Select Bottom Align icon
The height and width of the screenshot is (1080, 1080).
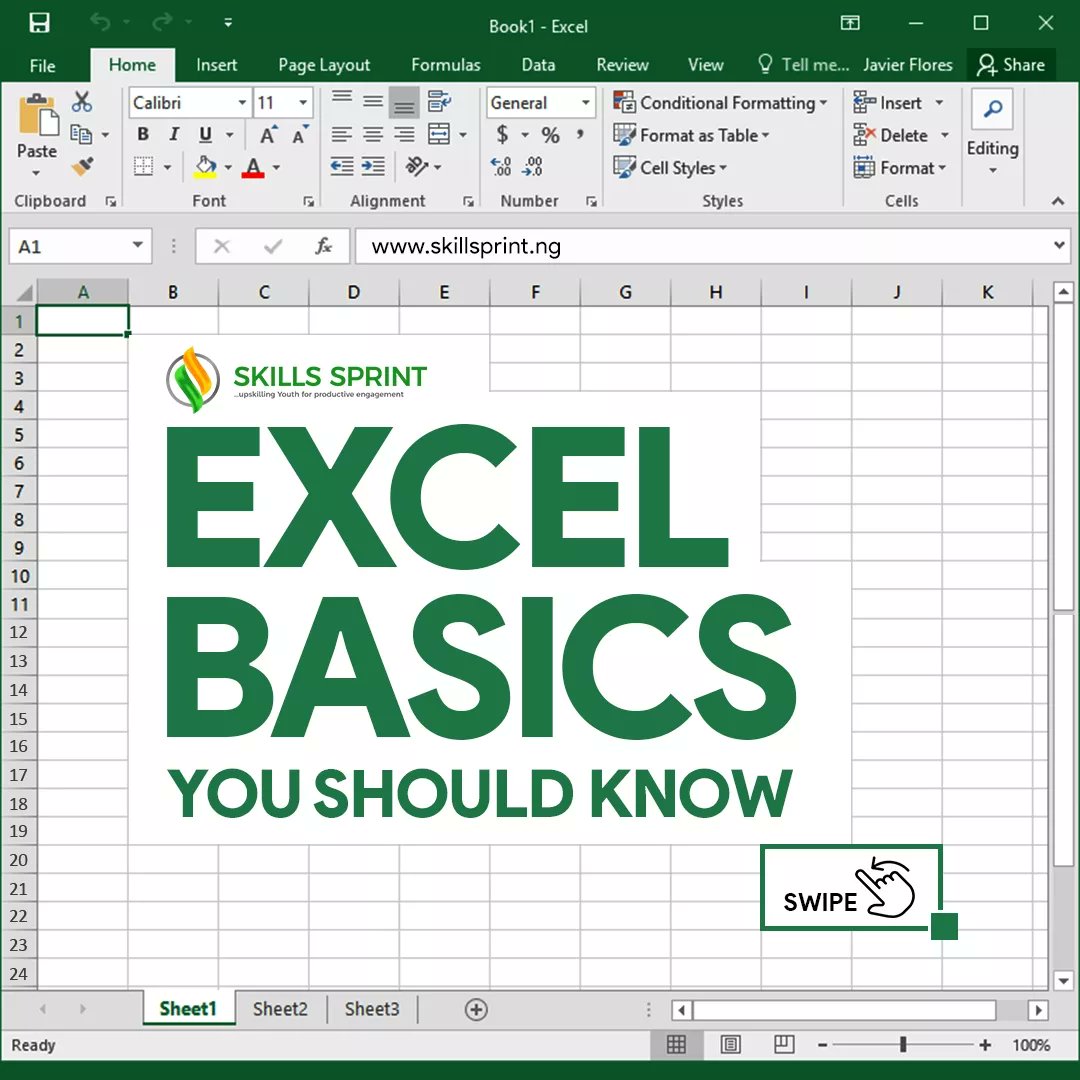point(404,103)
